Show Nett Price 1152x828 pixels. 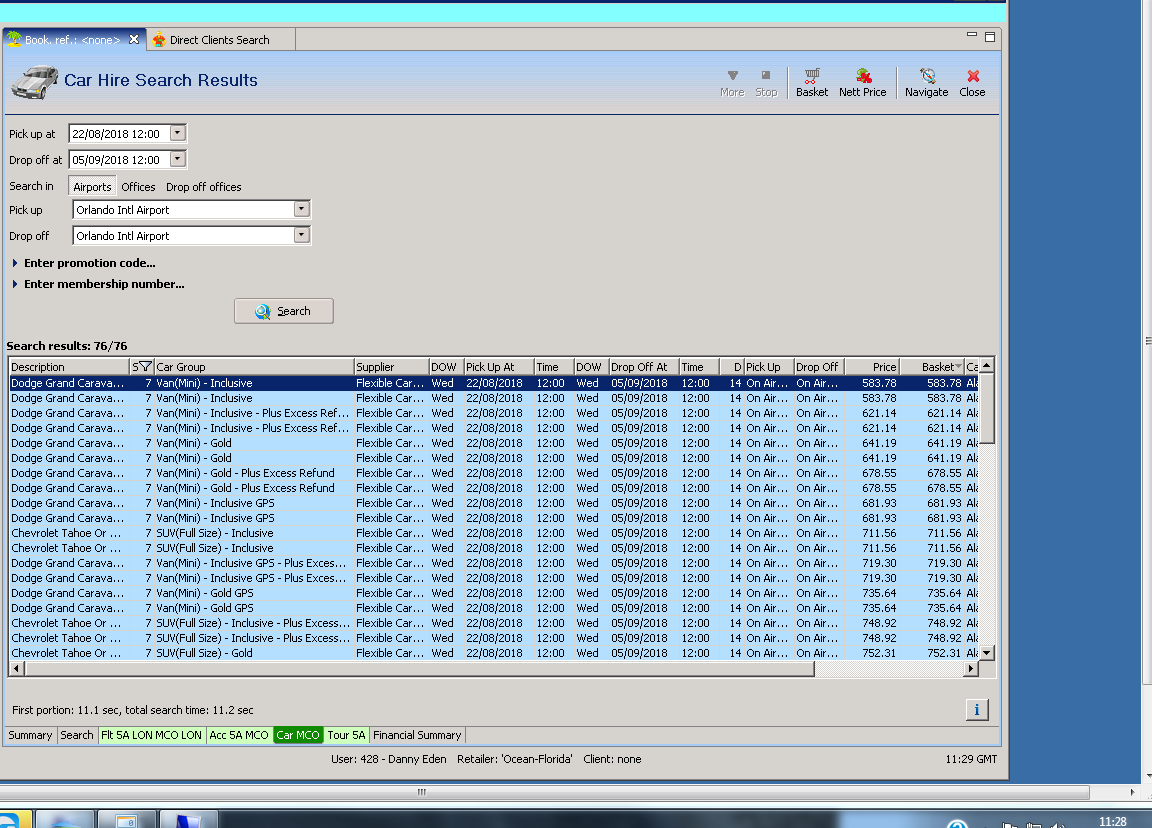[x=863, y=82]
